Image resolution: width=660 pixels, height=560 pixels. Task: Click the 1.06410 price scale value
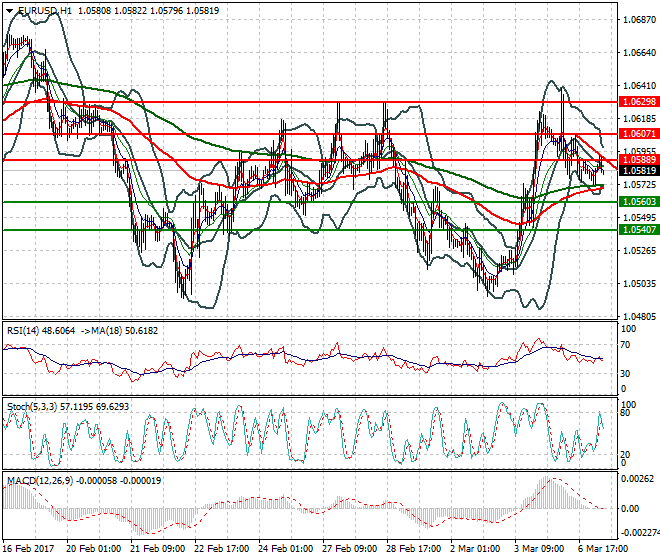point(639,86)
